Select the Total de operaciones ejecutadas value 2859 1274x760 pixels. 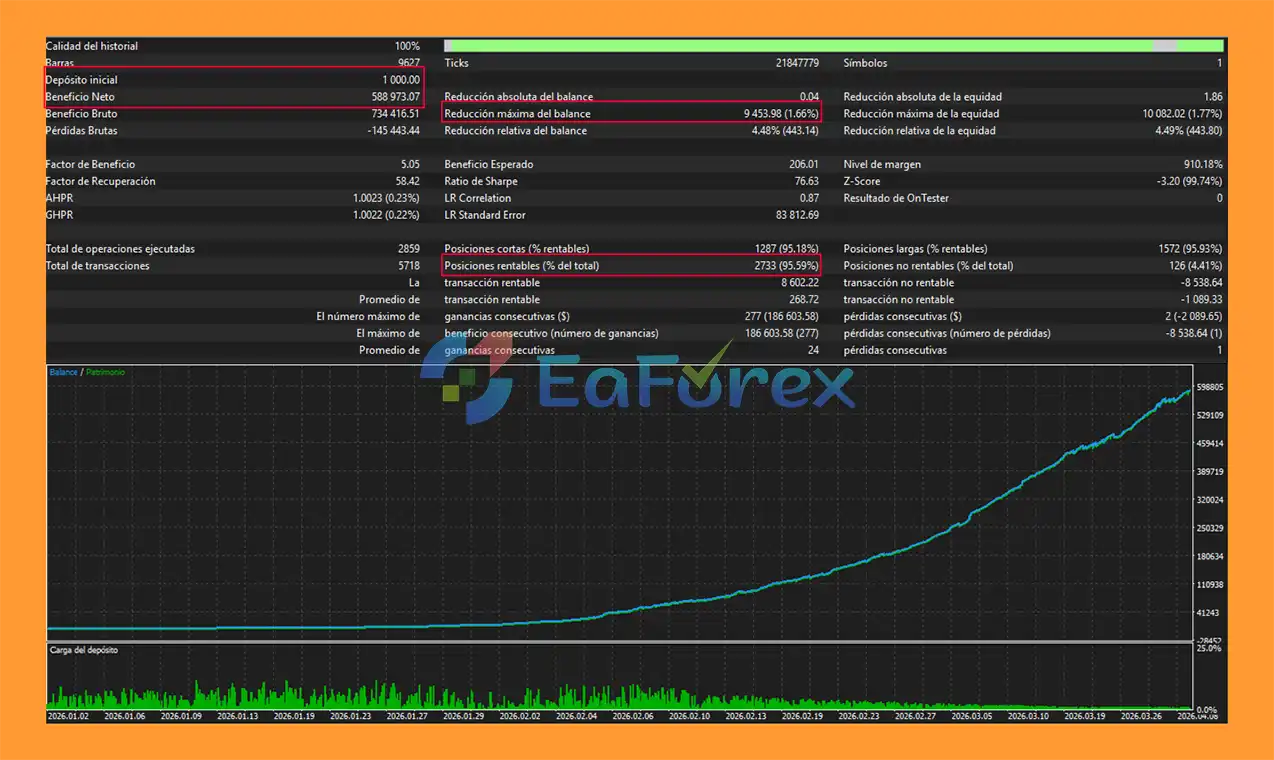[408, 249]
